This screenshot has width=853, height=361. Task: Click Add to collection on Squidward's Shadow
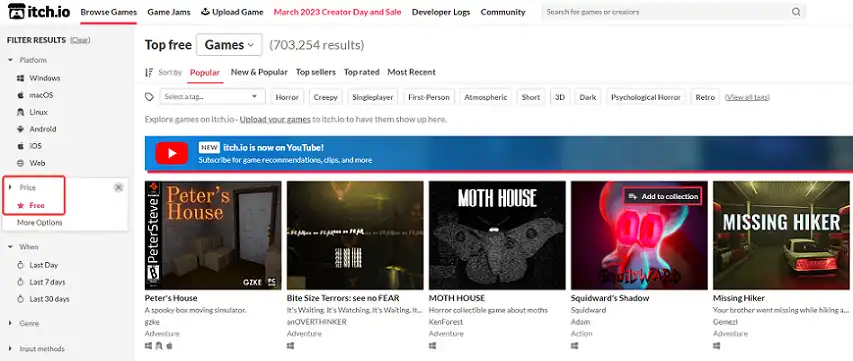[663, 196]
